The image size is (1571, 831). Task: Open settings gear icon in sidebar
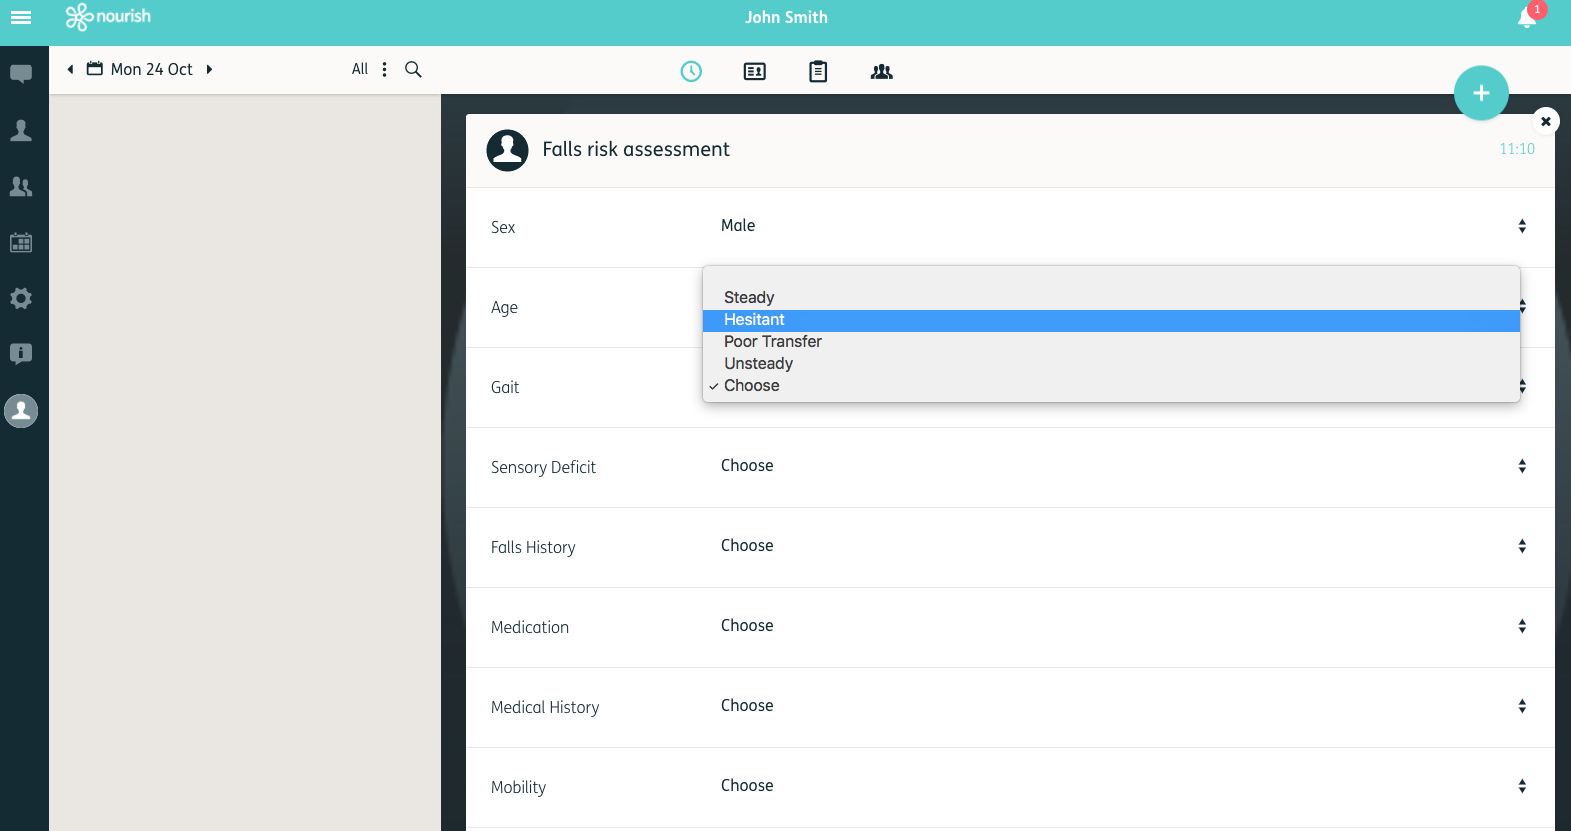click(21, 298)
